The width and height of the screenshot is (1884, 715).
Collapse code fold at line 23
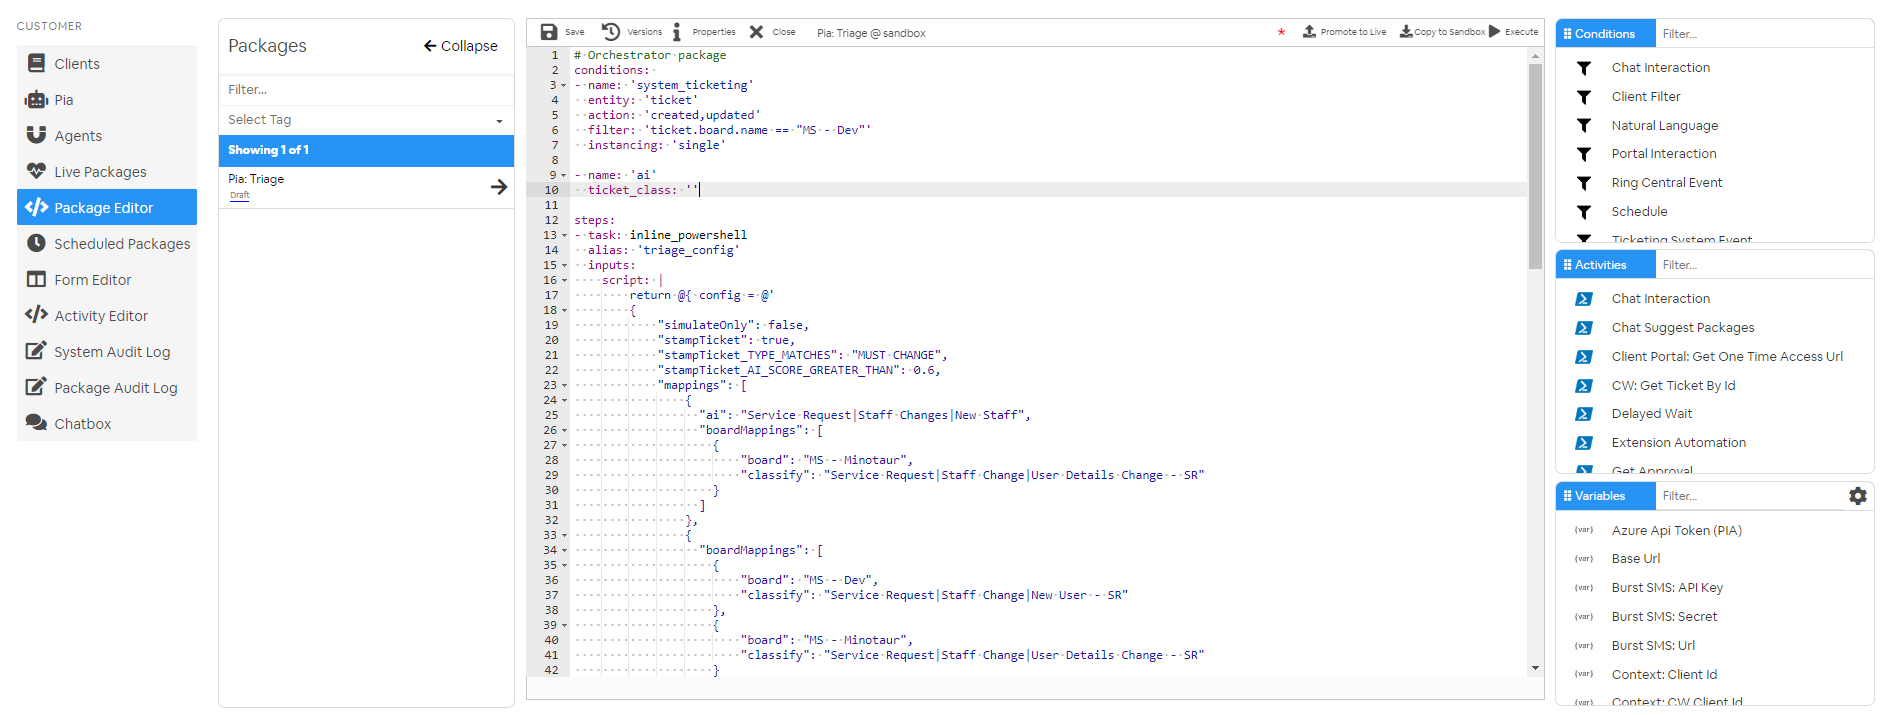(564, 386)
